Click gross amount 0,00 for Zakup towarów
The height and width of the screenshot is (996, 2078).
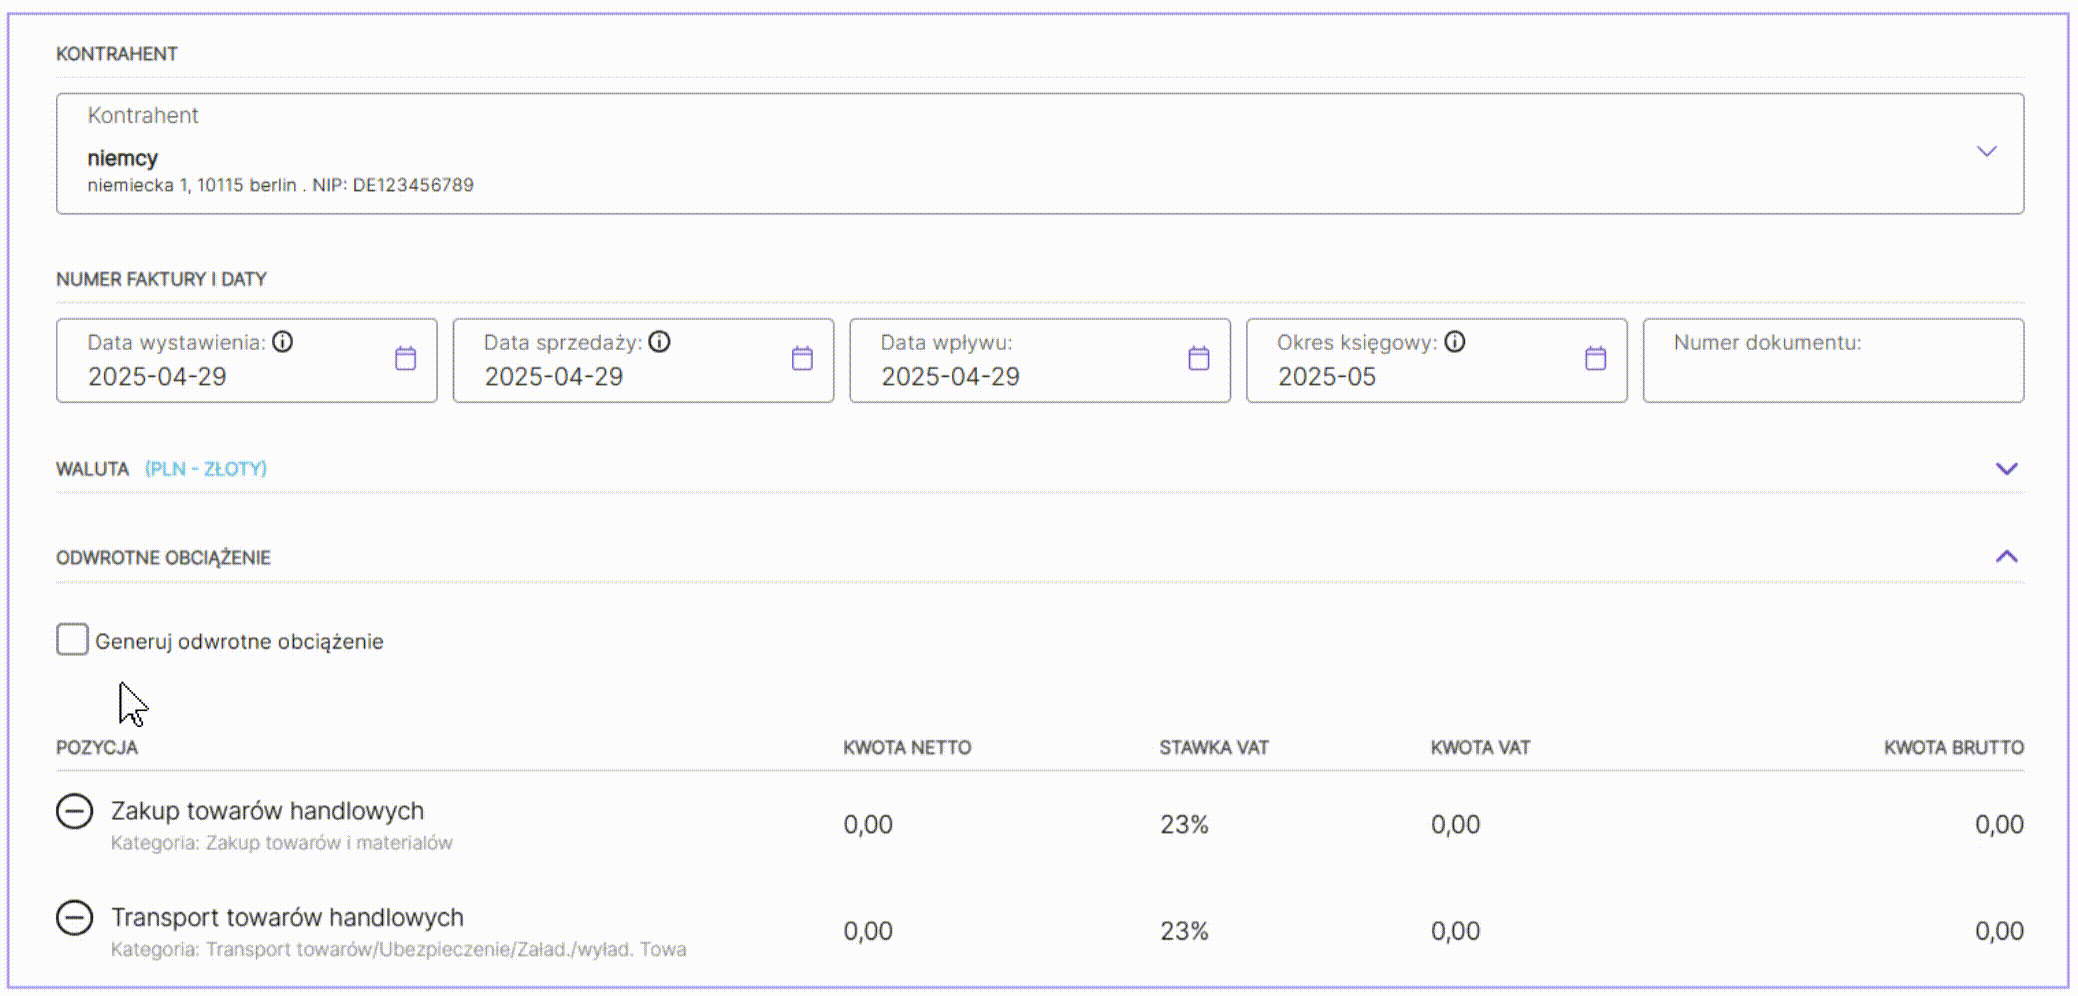[1999, 825]
